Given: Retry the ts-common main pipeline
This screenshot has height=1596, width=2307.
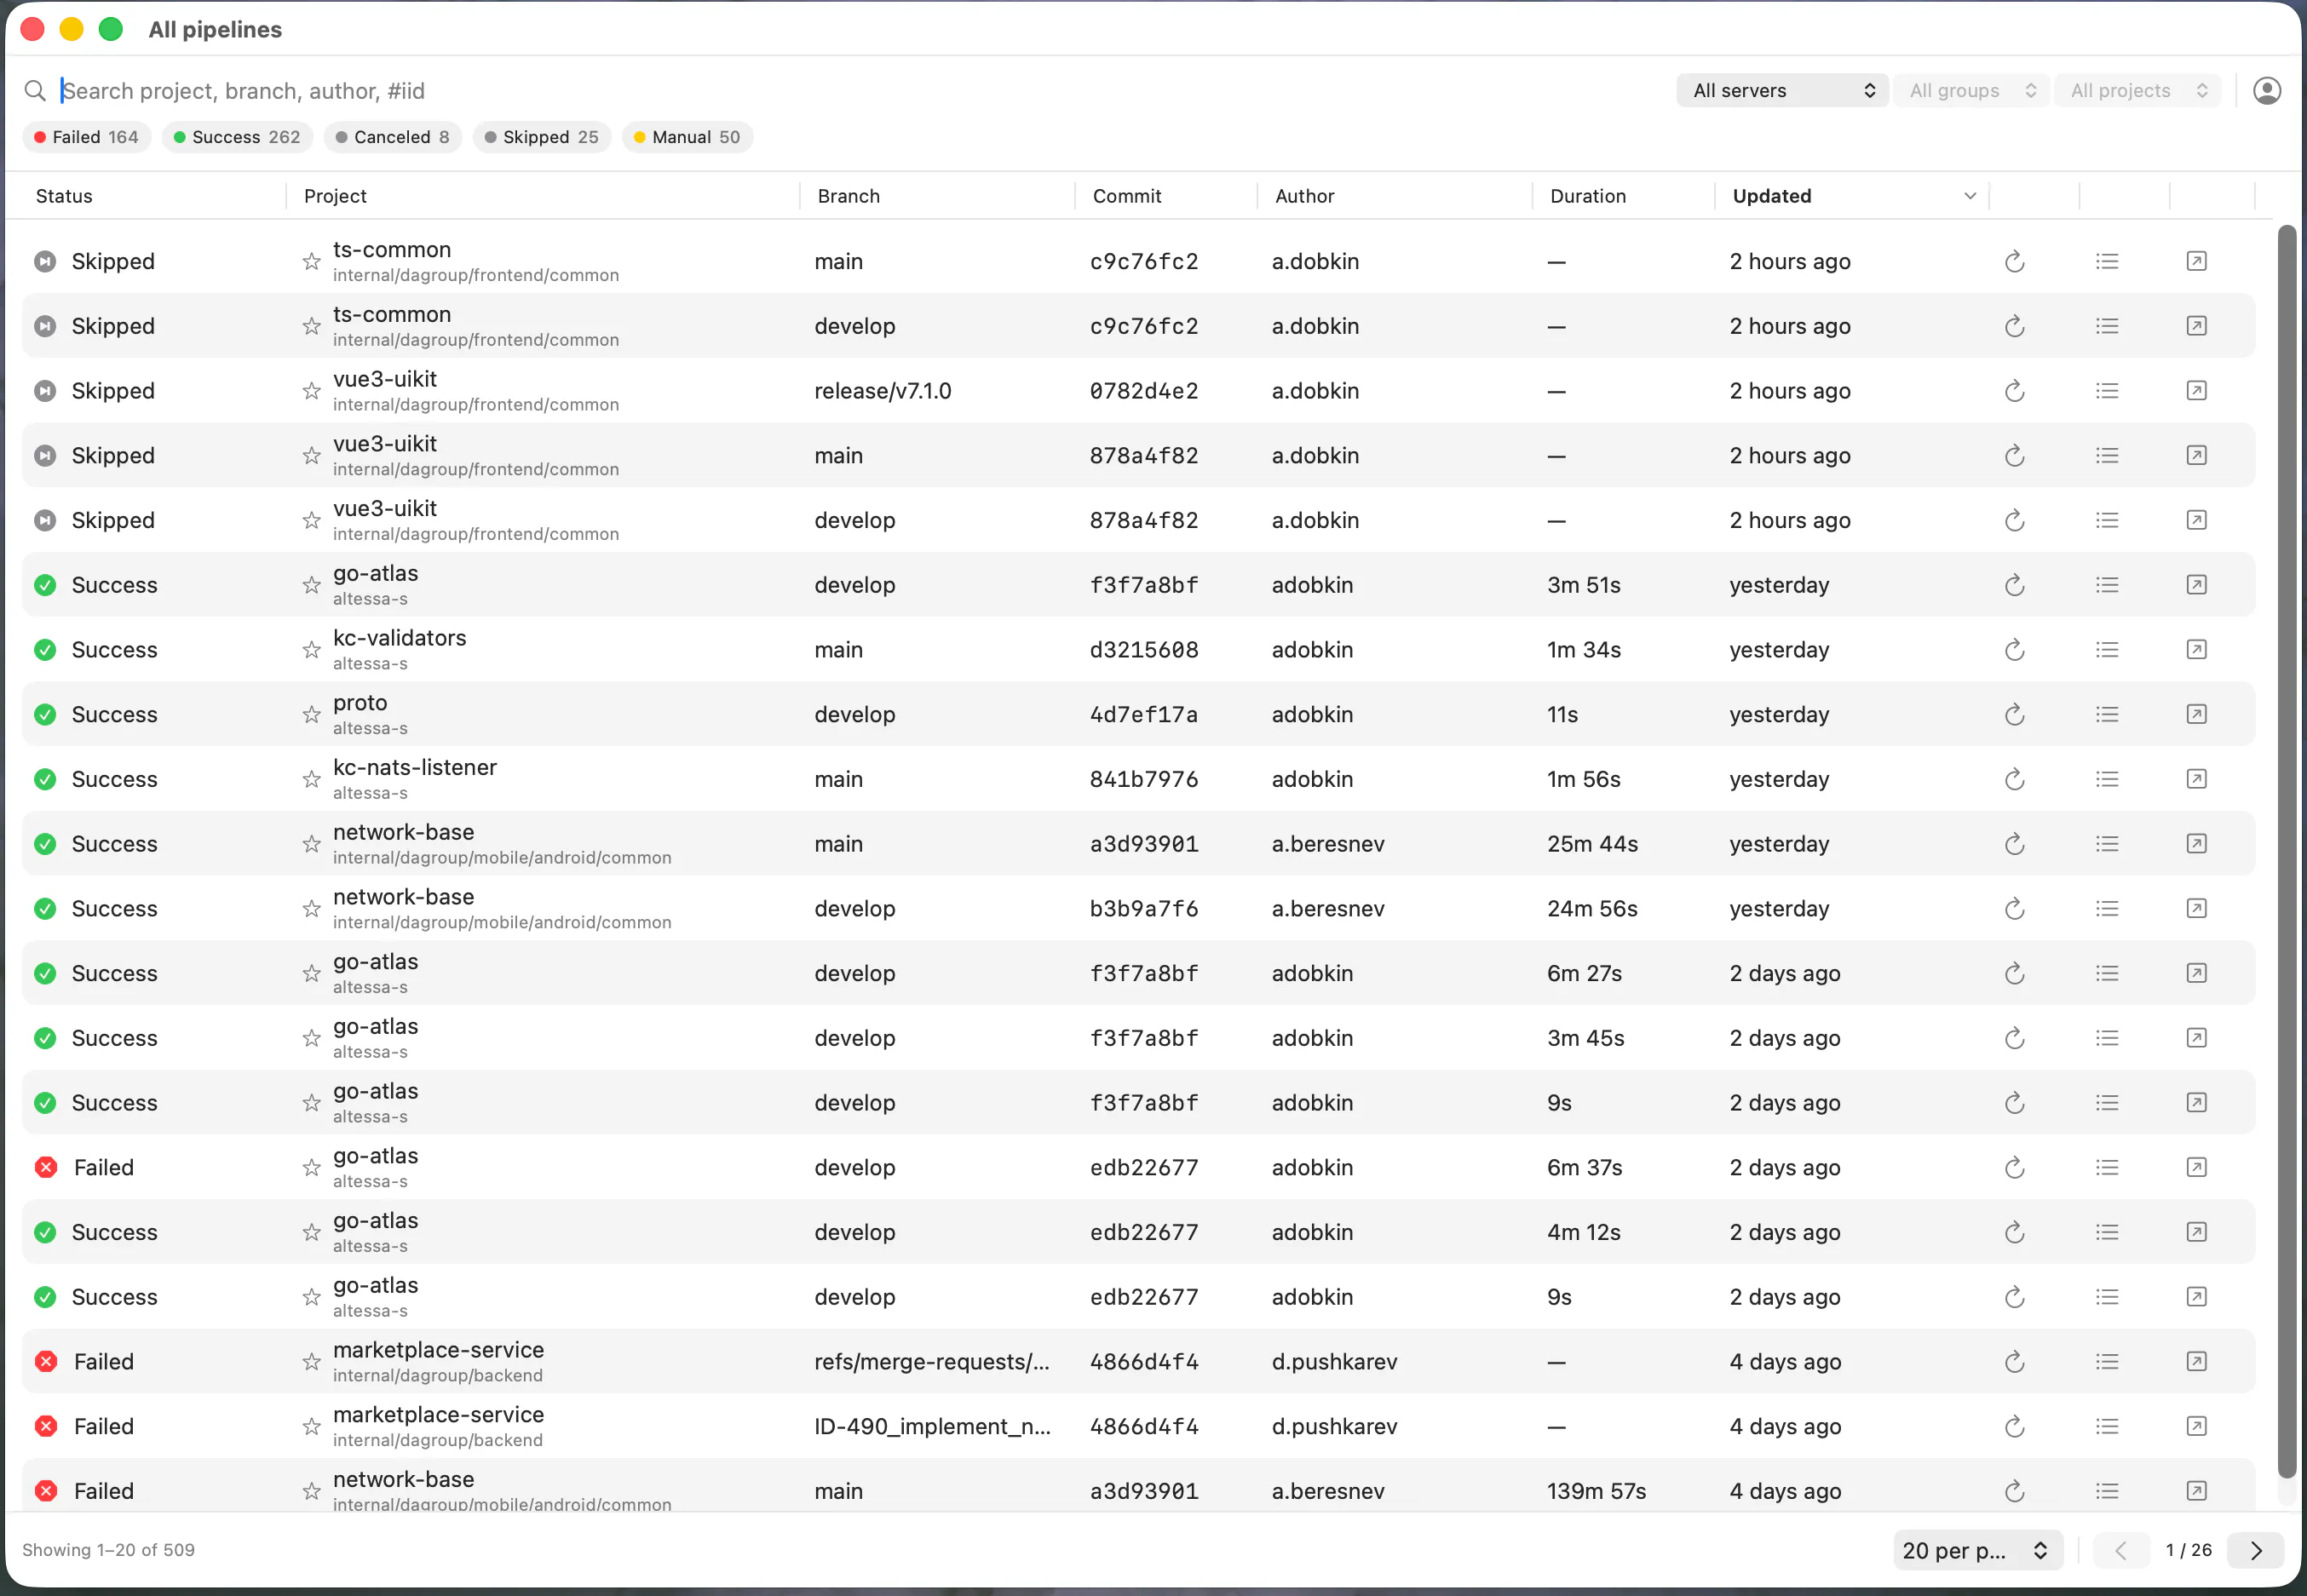Looking at the screenshot, I should click(2014, 262).
